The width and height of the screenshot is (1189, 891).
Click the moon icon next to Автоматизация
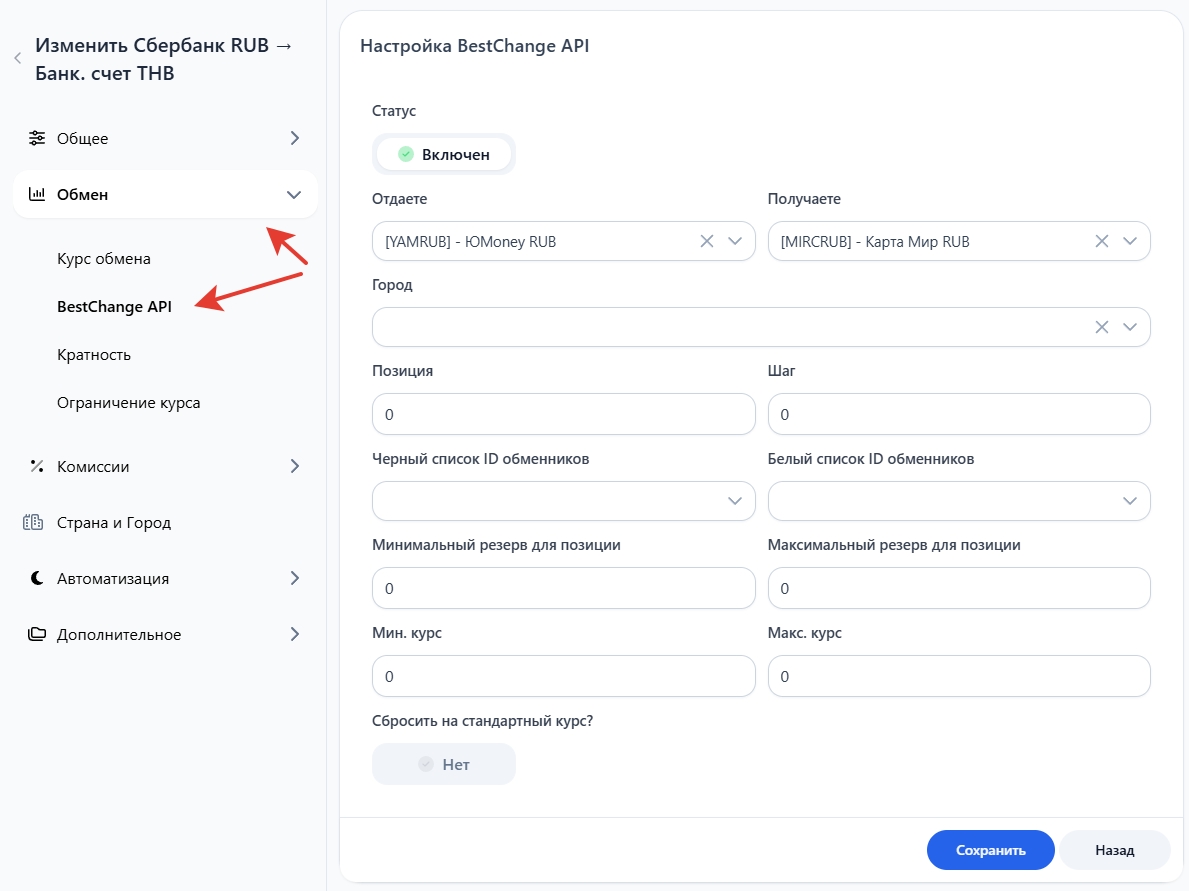click(37, 578)
